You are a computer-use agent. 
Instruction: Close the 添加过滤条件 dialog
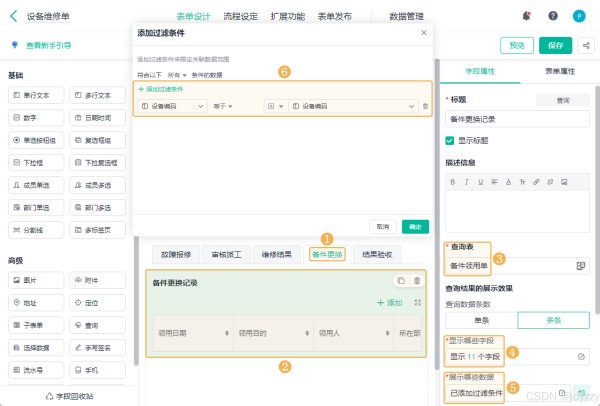click(424, 33)
